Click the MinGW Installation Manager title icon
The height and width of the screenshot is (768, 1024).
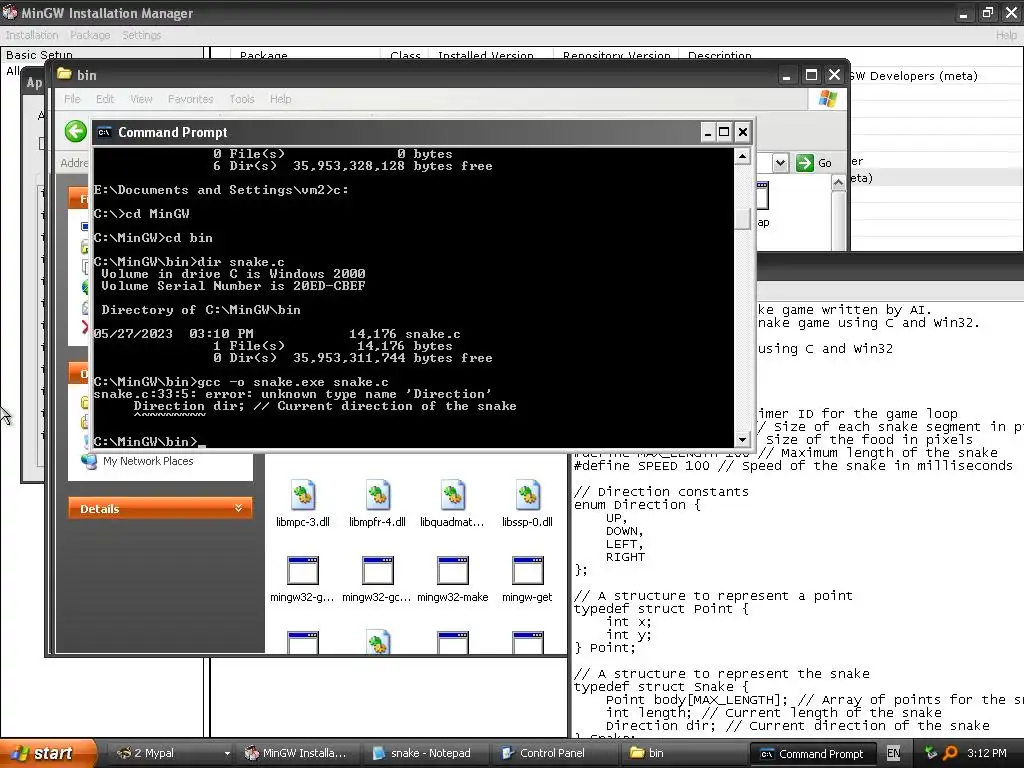pyautogui.click(x=10, y=12)
